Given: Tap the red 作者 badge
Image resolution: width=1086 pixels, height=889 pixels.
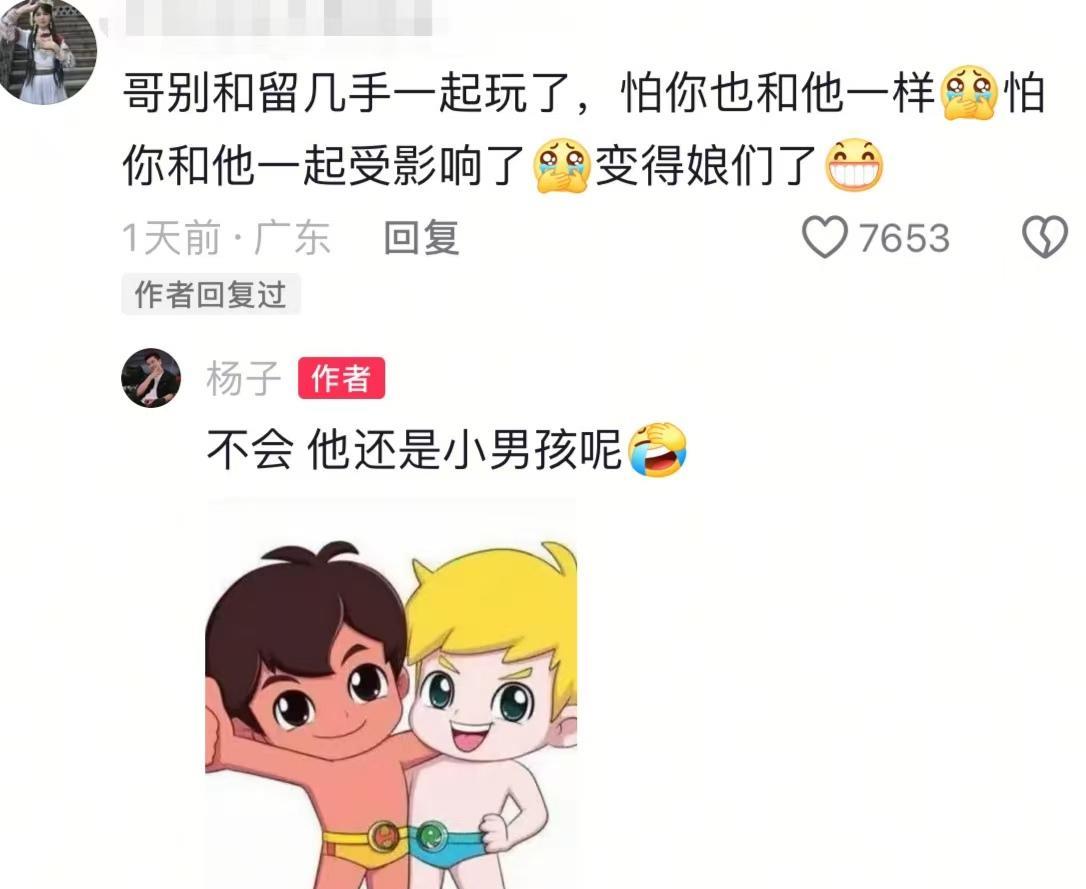Looking at the screenshot, I should click(341, 378).
